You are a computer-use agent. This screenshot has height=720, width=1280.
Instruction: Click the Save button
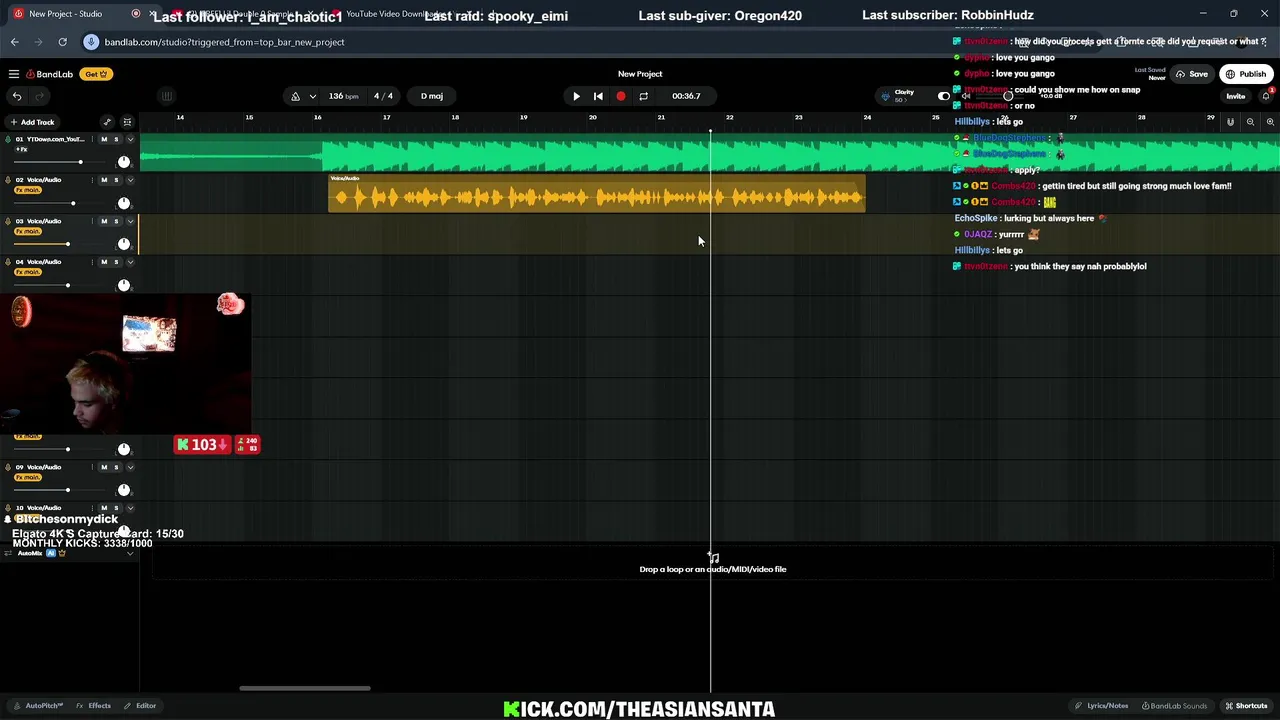click(1192, 74)
